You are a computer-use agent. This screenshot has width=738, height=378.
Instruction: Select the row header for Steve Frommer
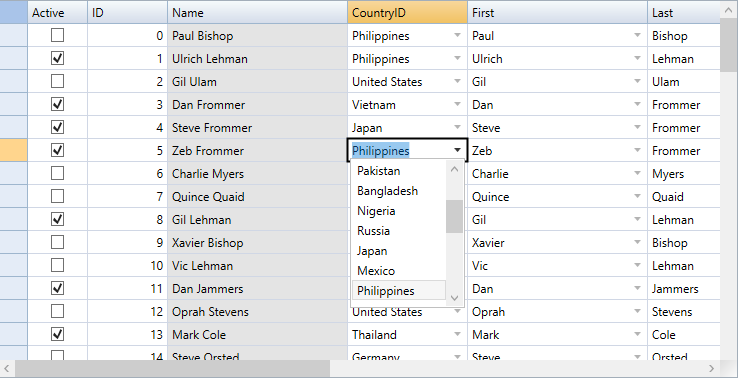(x=14, y=127)
